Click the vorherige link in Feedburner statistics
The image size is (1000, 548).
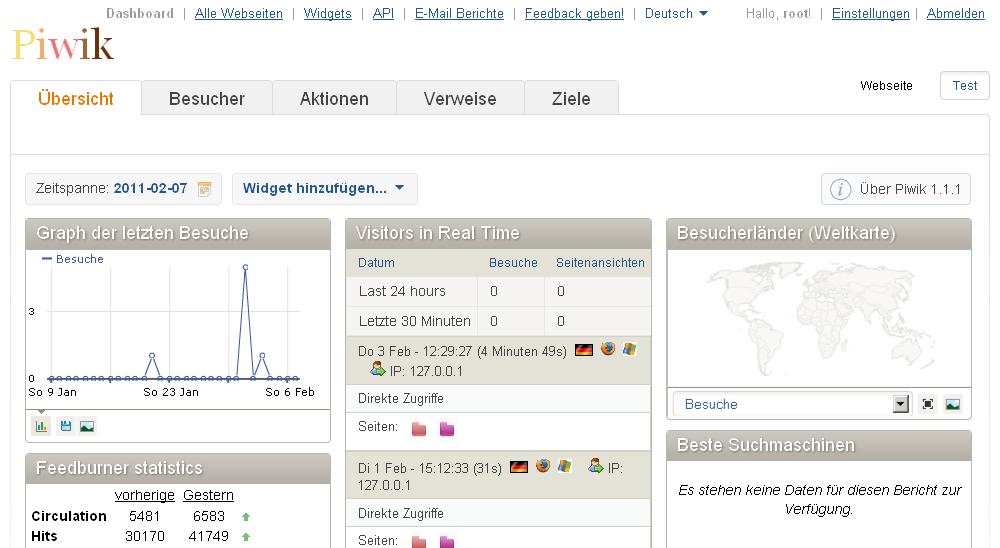tap(145, 495)
